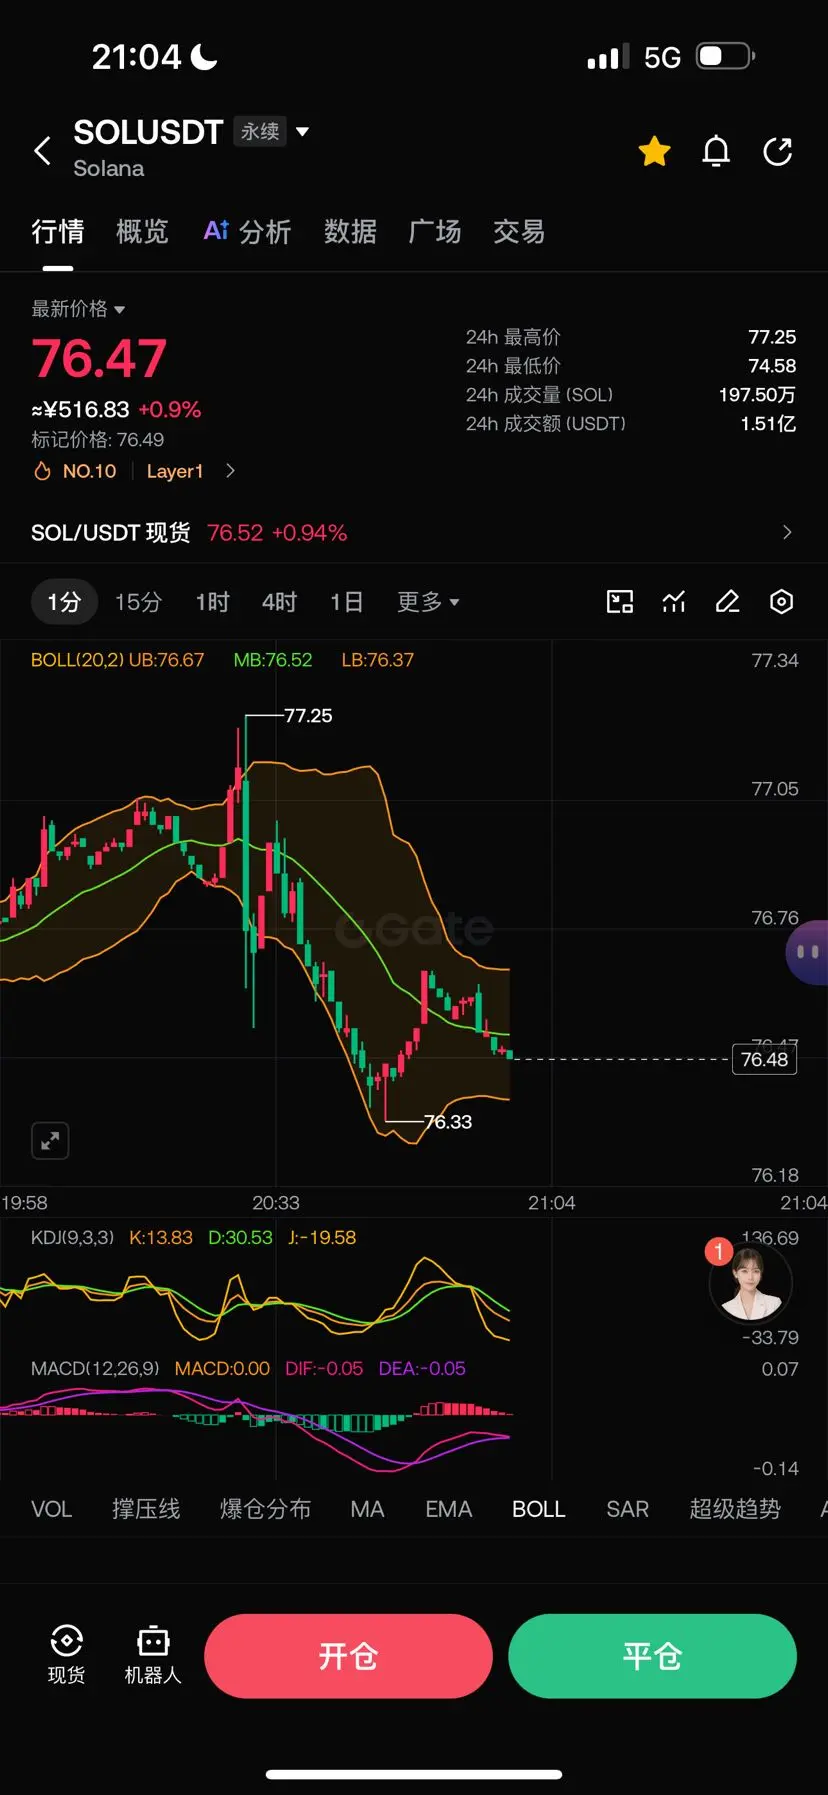The height and width of the screenshot is (1795, 828).
Task: Tap the red 开仓 button
Action: (x=348, y=1656)
